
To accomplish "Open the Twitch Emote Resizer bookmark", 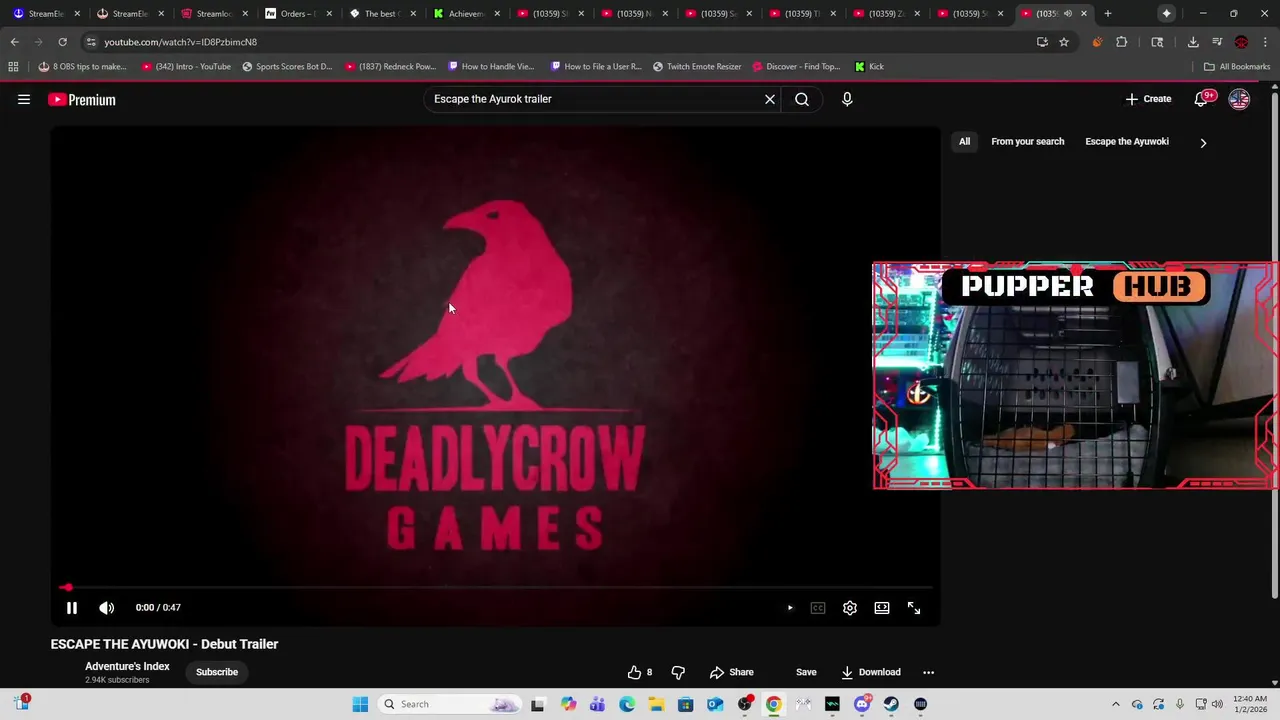I will (697, 66).
